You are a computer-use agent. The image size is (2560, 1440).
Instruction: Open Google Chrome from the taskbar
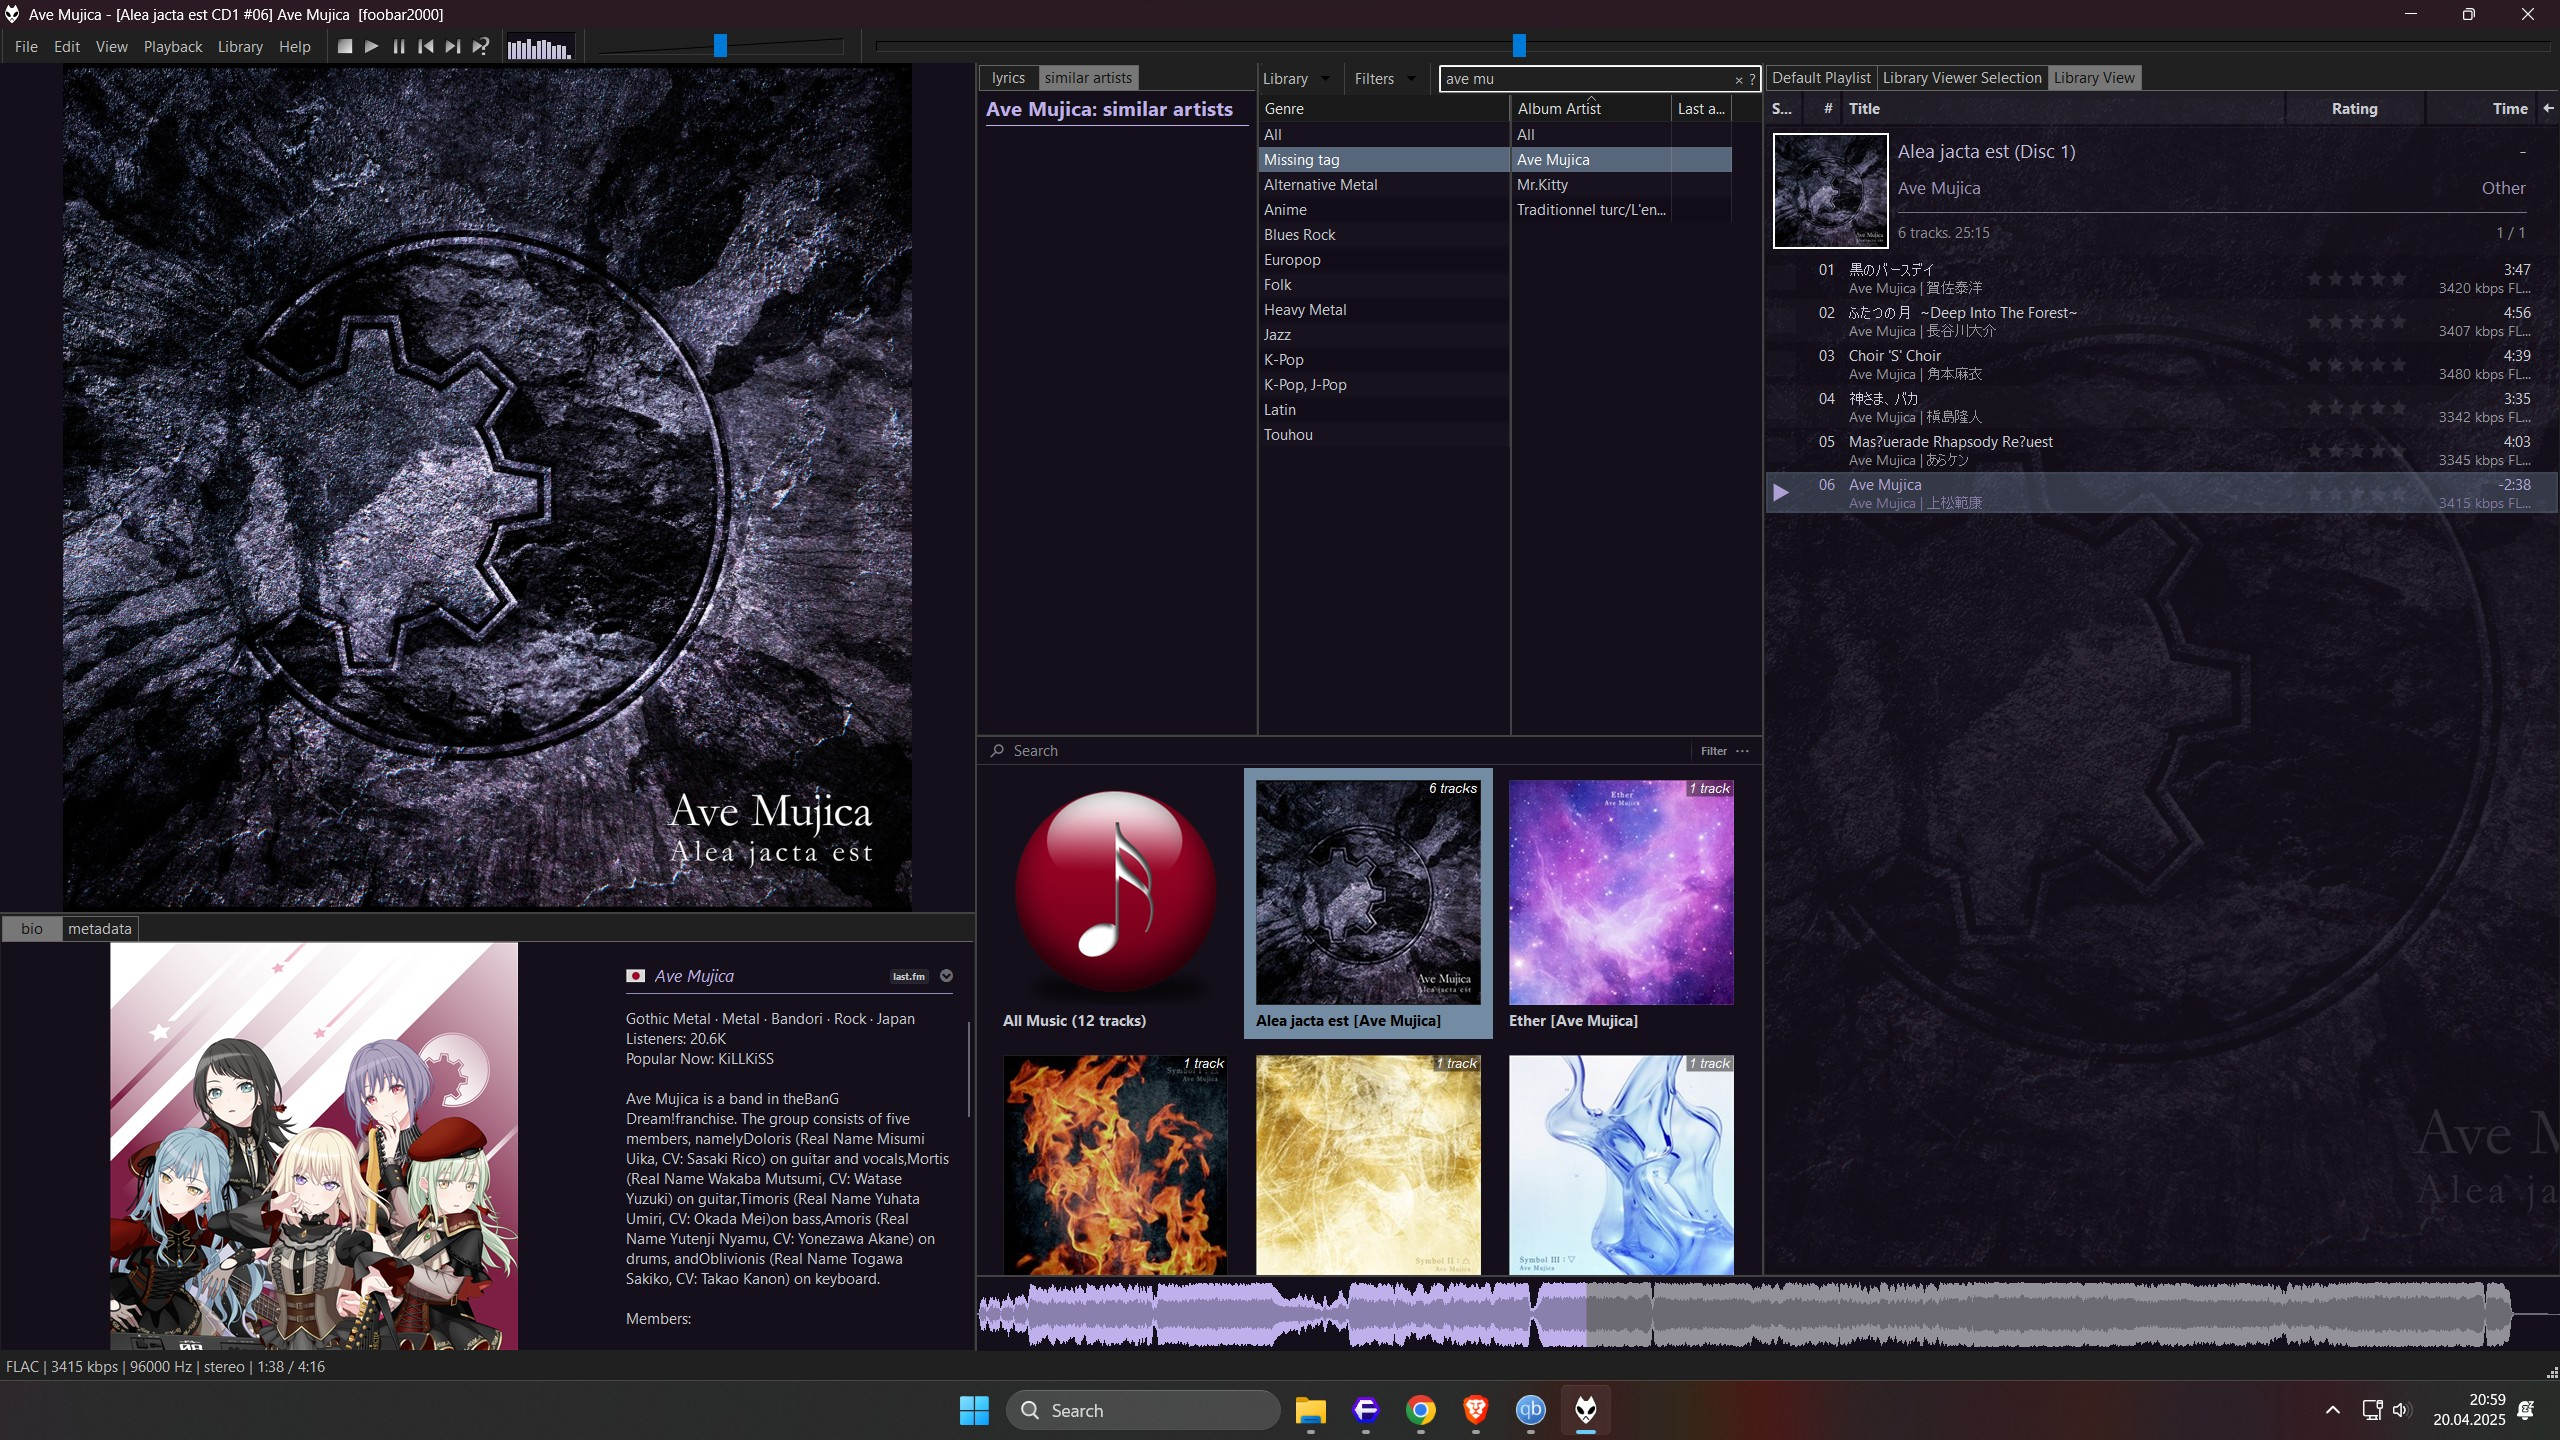pyautogui.click(x=1421, y=1410)
